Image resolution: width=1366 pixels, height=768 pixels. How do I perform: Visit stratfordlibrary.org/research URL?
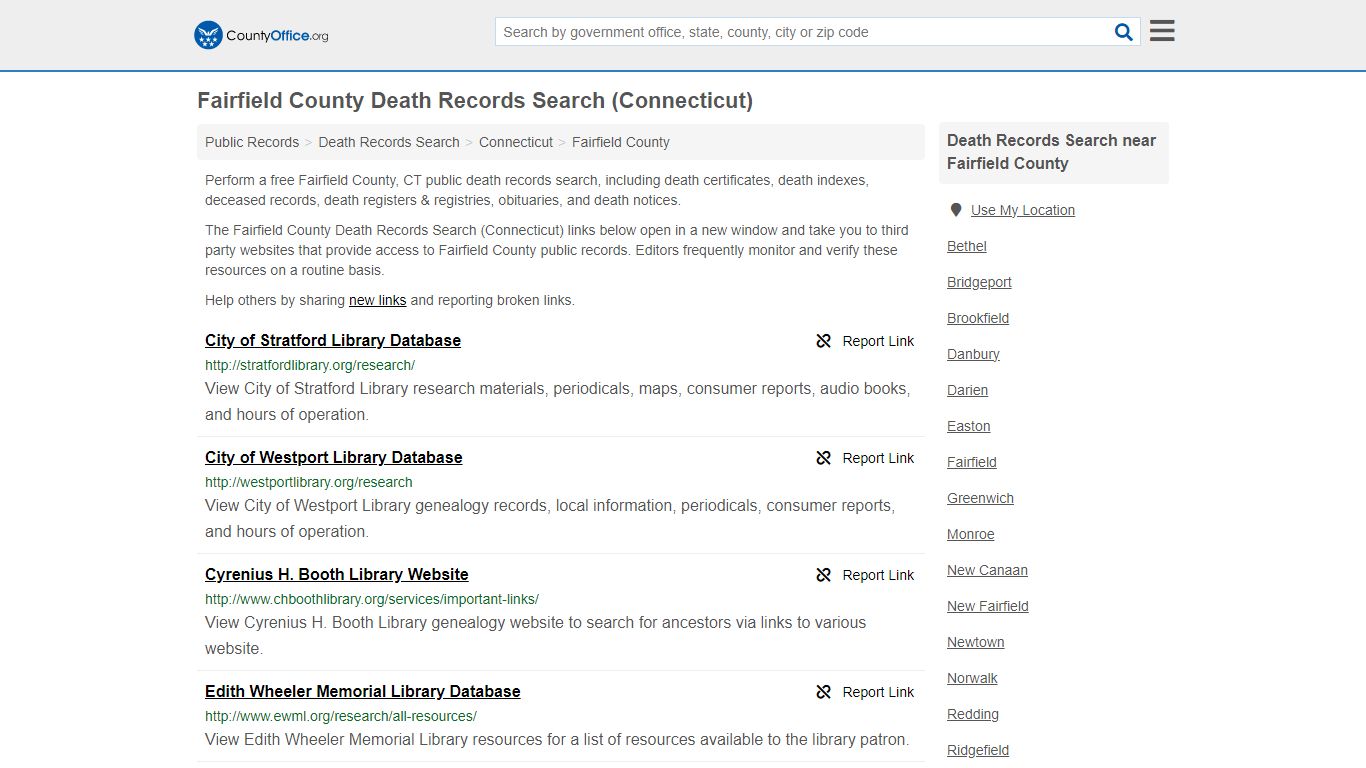click(x=310, y=365)
